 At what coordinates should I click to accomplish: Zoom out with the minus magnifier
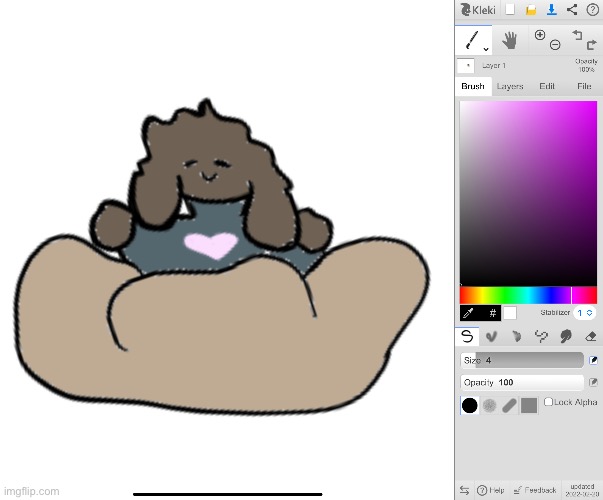tap(555, 45)
